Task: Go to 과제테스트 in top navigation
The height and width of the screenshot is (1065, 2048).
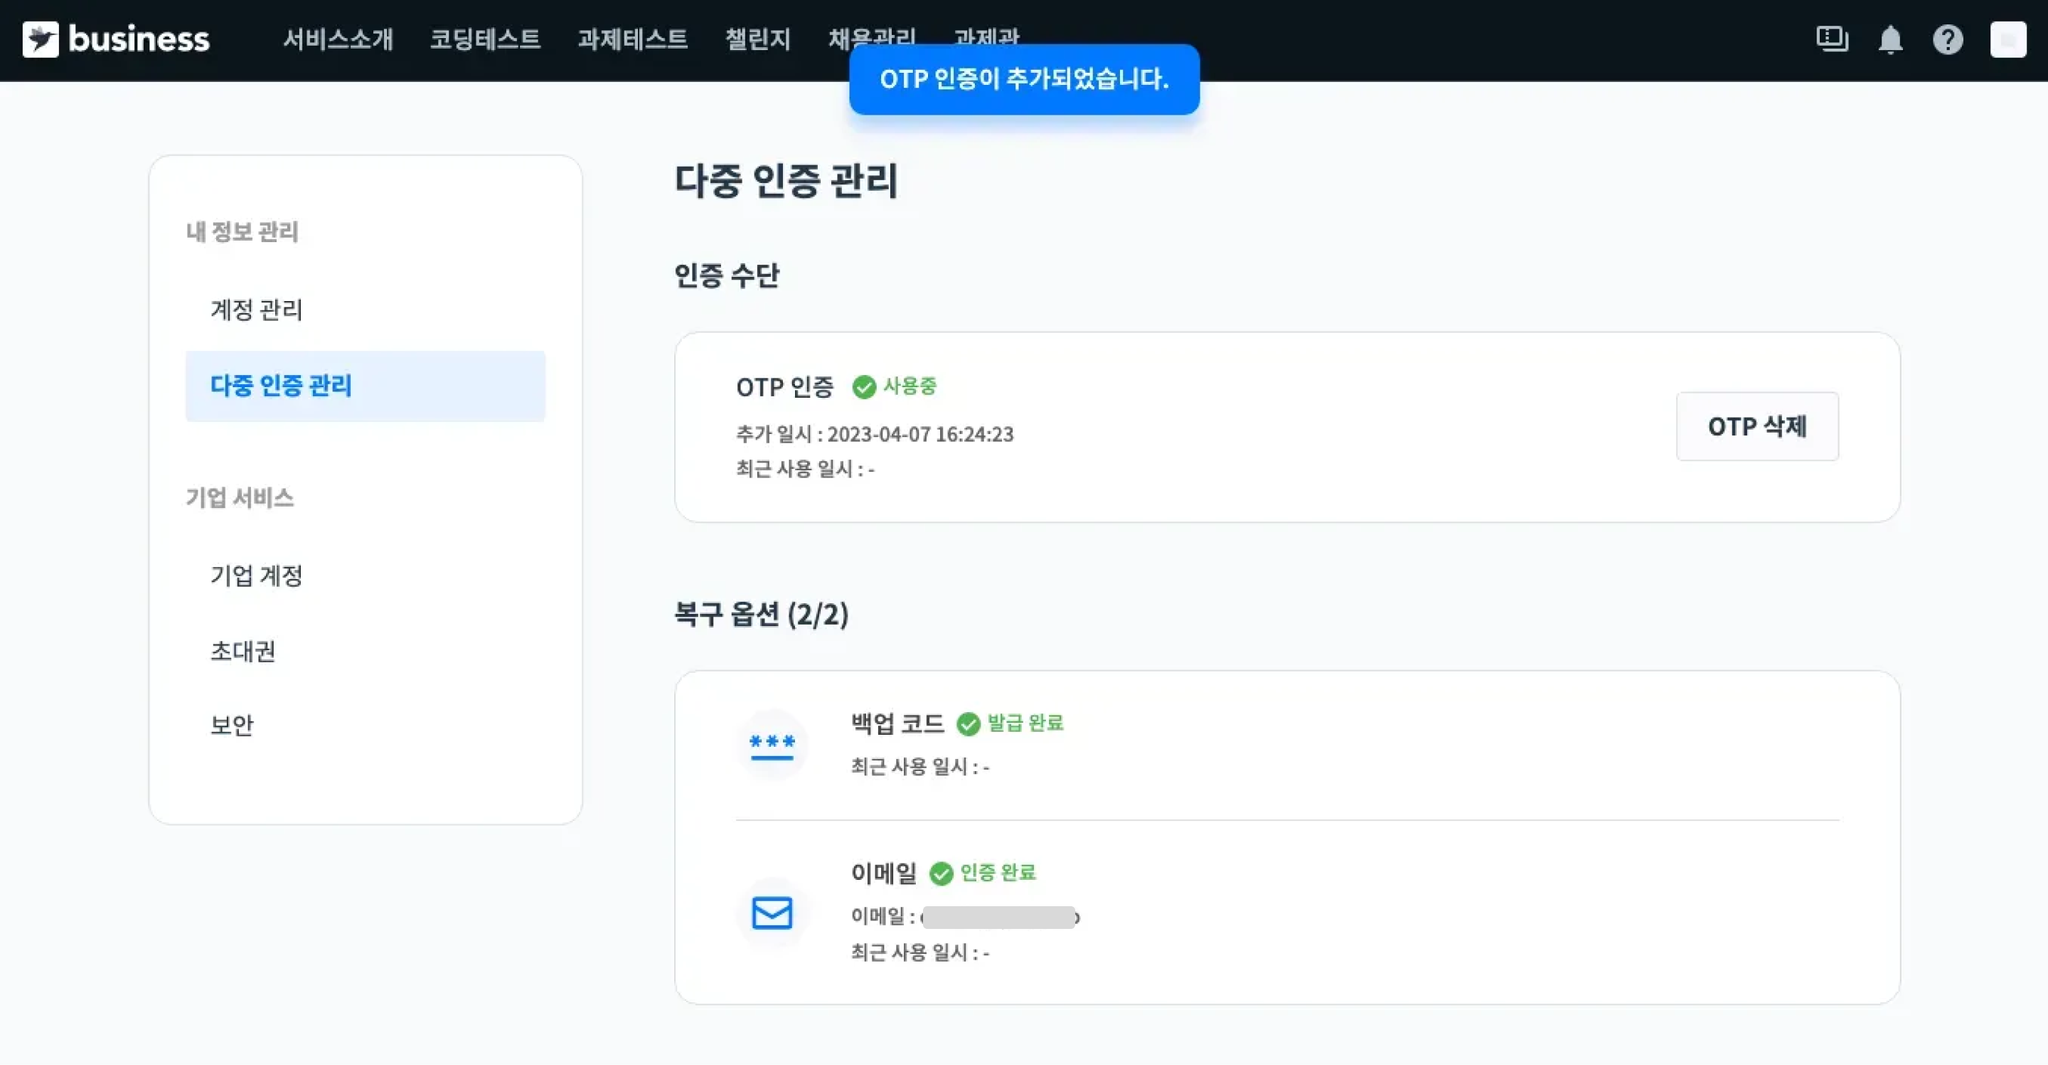Action: pos(632,39)
